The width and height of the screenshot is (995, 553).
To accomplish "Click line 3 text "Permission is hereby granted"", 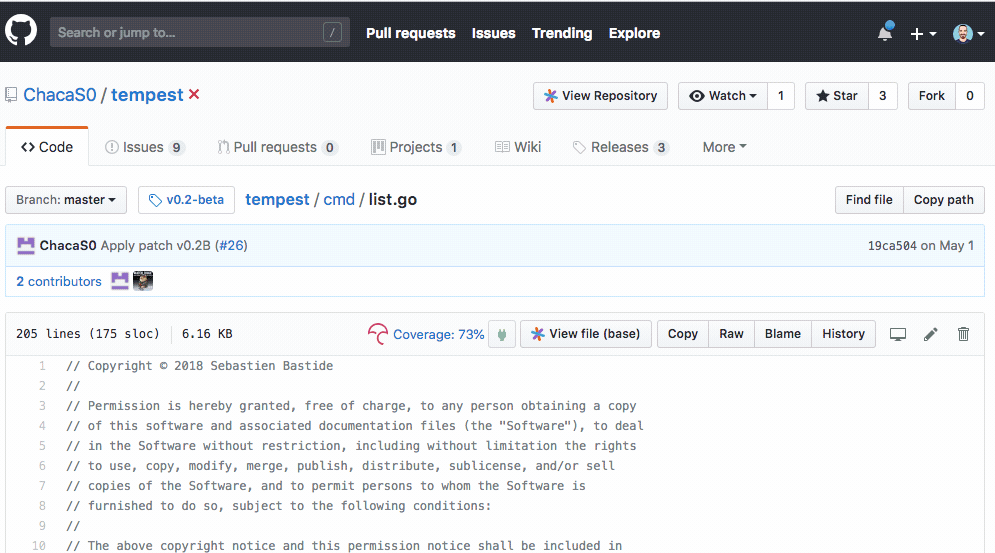I will [190, 406].
